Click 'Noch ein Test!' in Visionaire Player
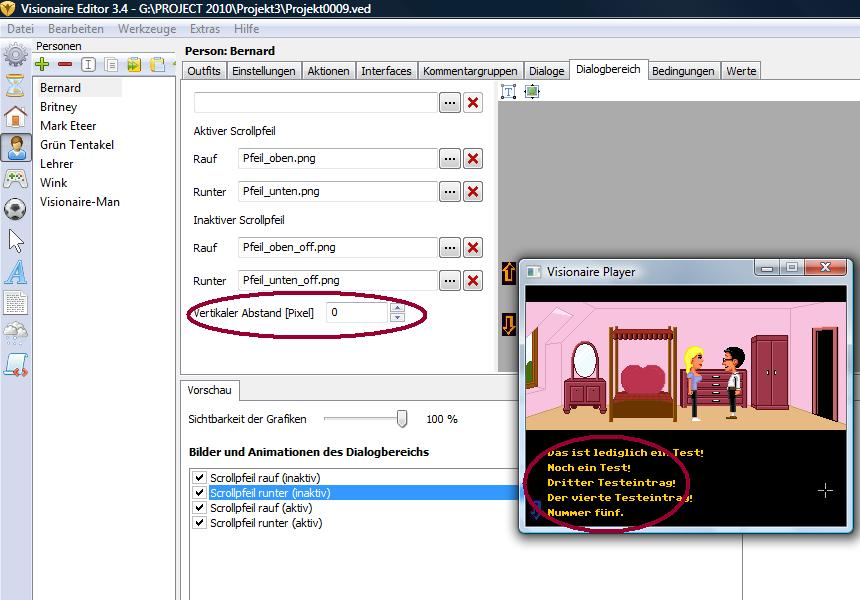This screenshot has height=600, width=860. pos(589,468)
